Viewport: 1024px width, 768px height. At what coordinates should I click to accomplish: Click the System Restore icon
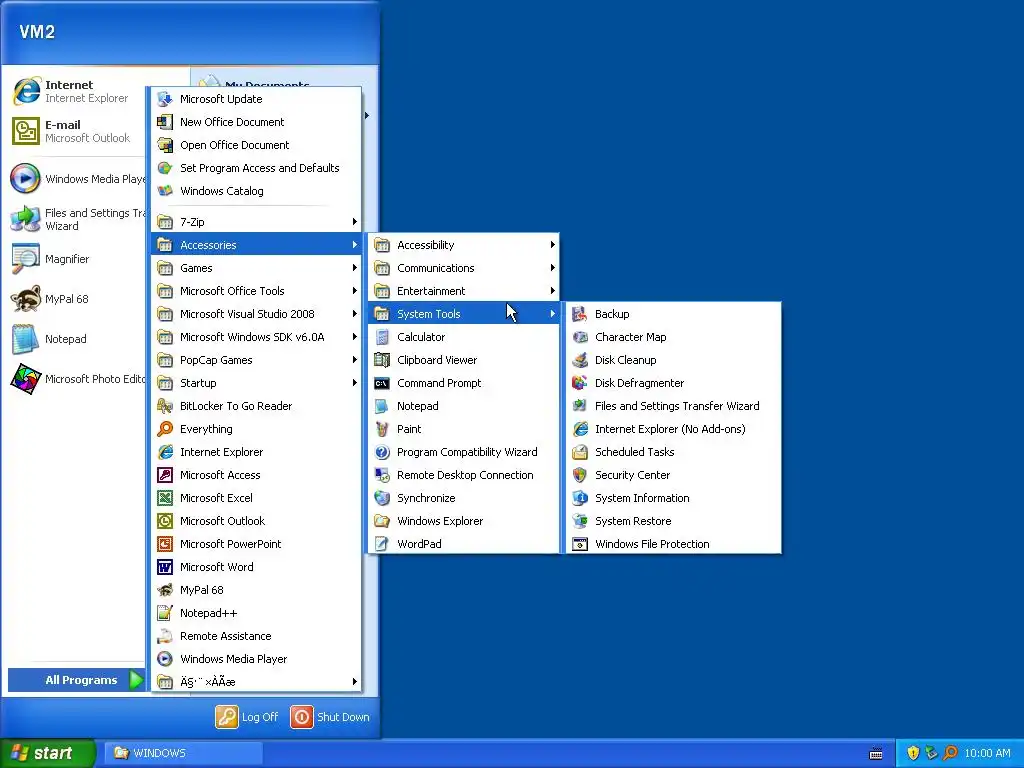[x=579, y=521]
